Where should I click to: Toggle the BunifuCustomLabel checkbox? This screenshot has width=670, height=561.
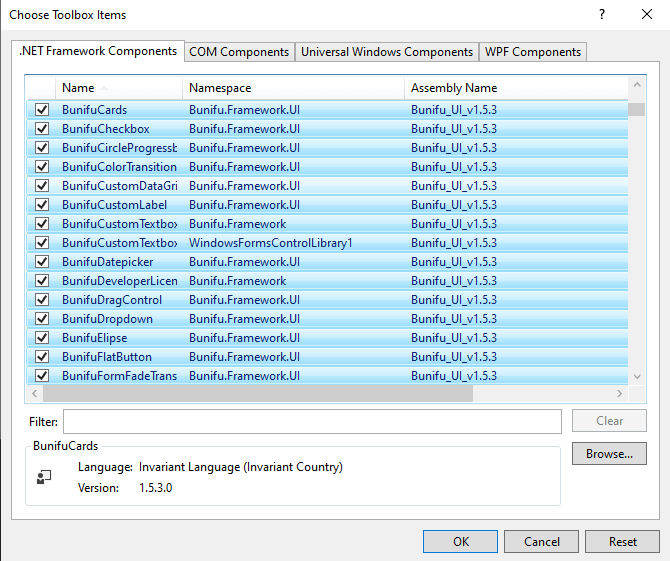(x=42, y=205)
